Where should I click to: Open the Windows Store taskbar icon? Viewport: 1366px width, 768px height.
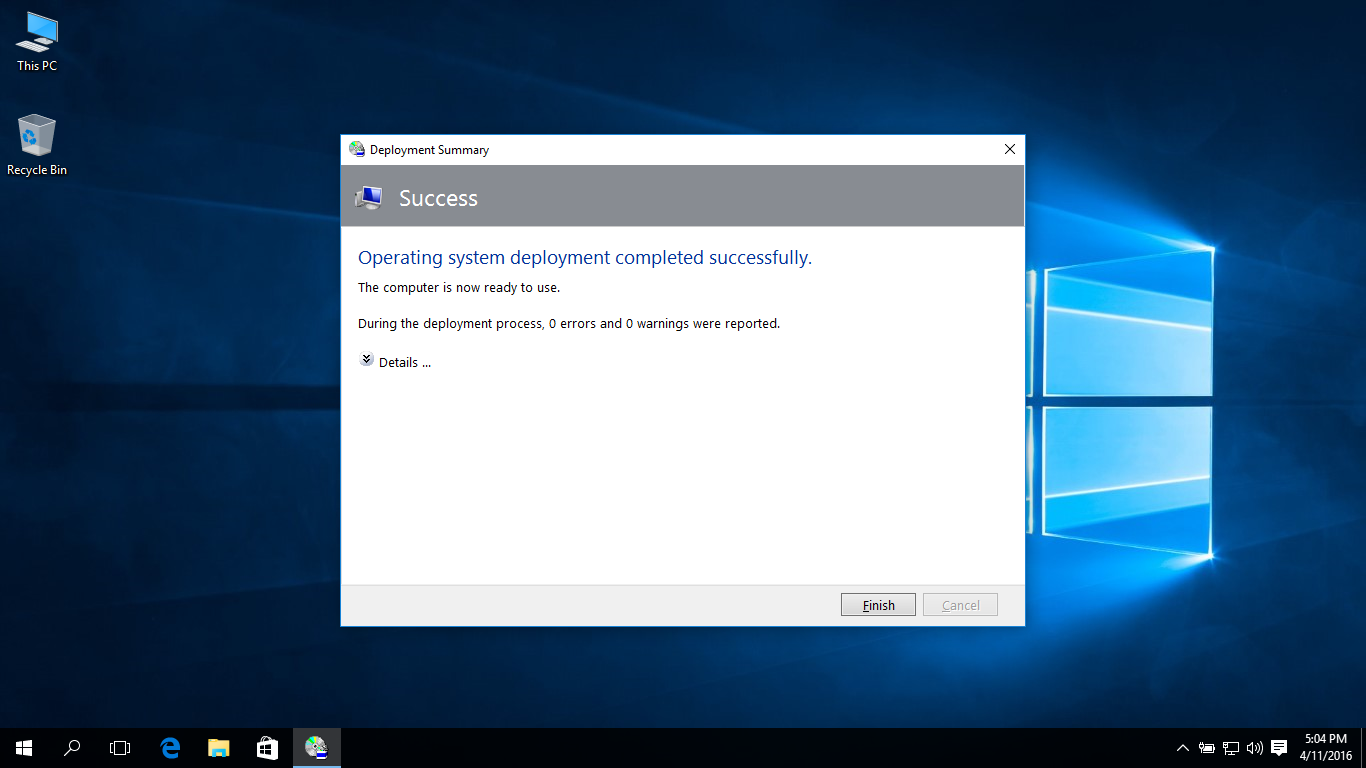[x=267, y=748]
